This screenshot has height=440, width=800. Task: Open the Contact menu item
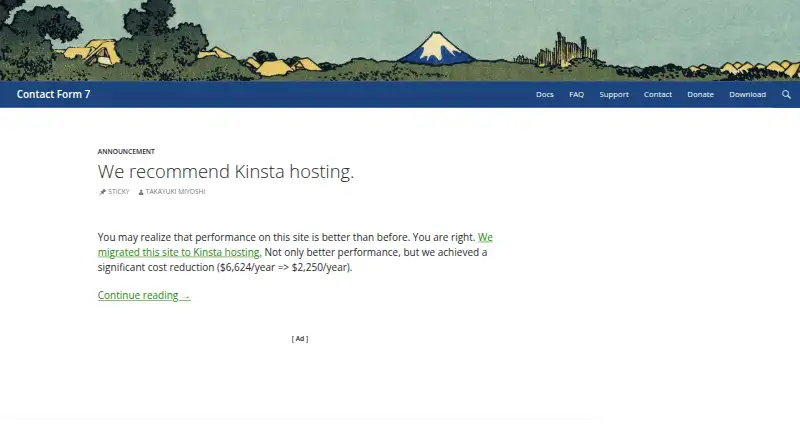click(x=658, y=94)
